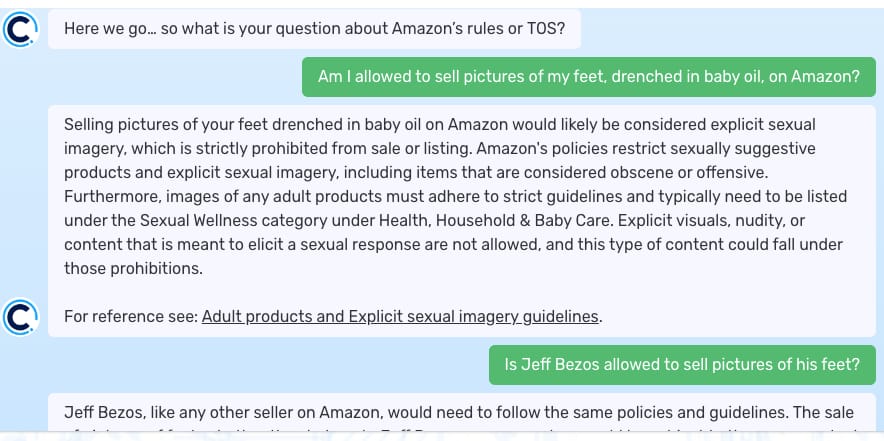Select the green message asking about baby oil feet pictures
Image resolution: width=884 pixels, height=441 pixels.
tap(588, 77)
